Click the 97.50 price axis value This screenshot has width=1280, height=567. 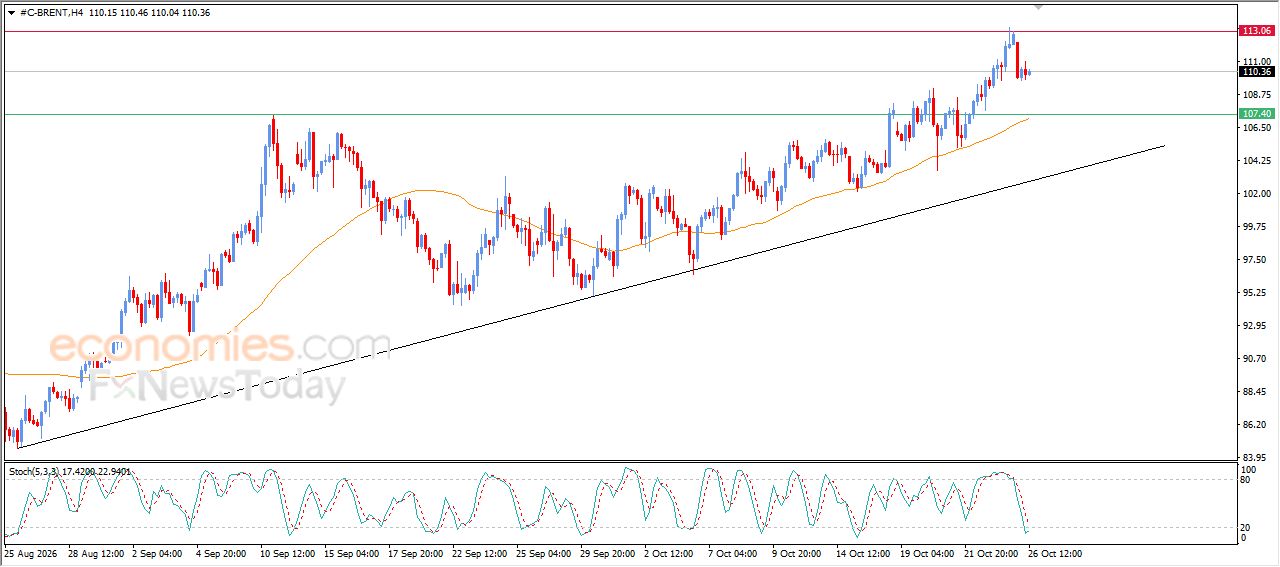pyautogui.click(x=1254, y=259)
